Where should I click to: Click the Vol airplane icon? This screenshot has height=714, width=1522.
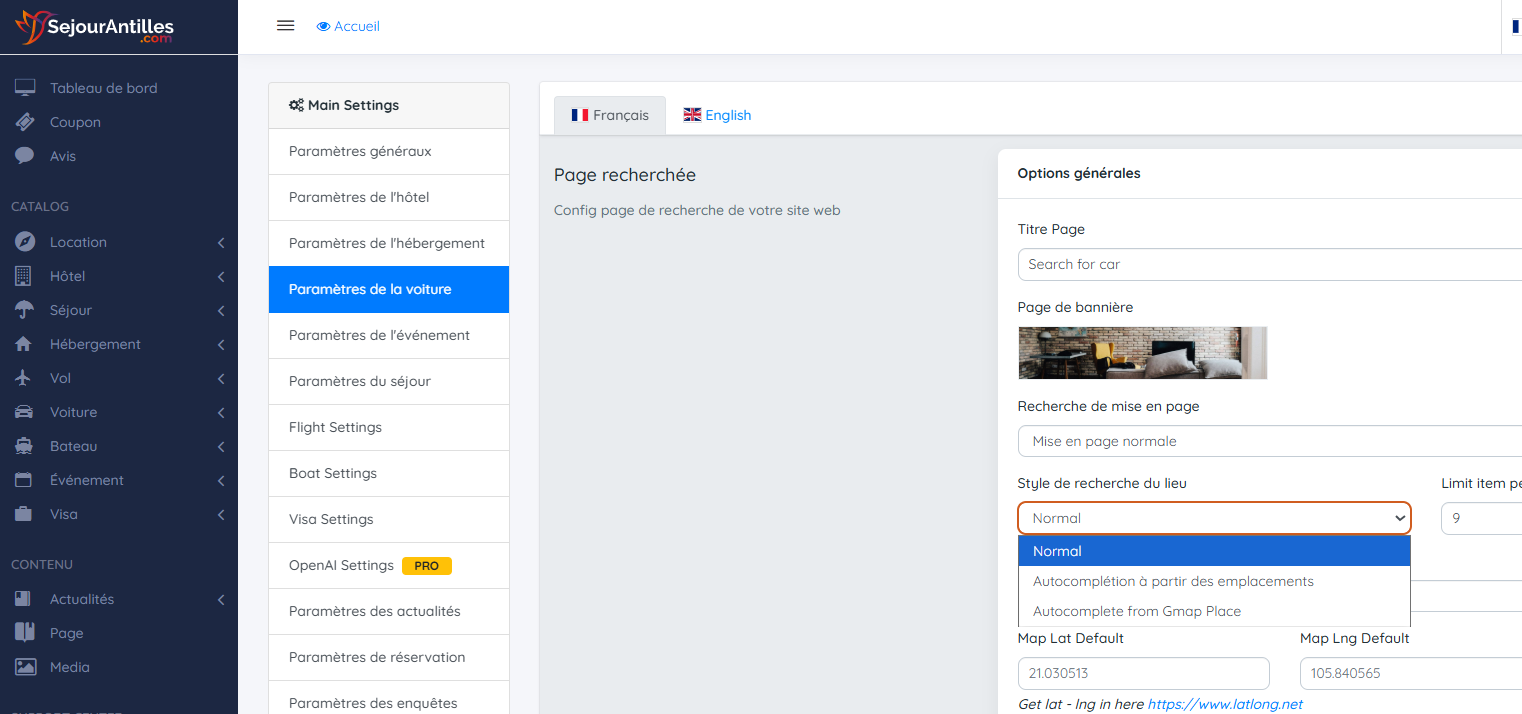pos(25,378)
